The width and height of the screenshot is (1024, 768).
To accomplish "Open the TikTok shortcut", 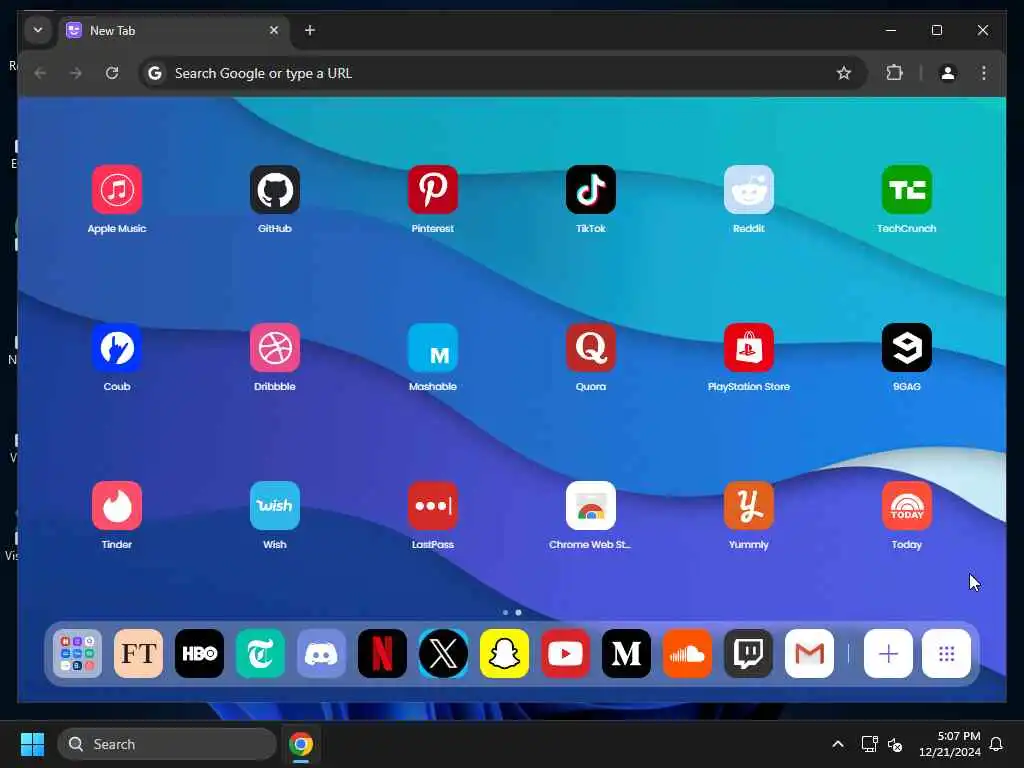I will [x=591, y=190].
